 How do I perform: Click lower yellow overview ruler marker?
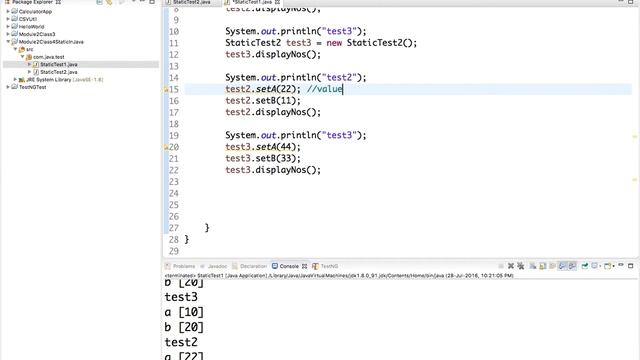click(635, 179)
